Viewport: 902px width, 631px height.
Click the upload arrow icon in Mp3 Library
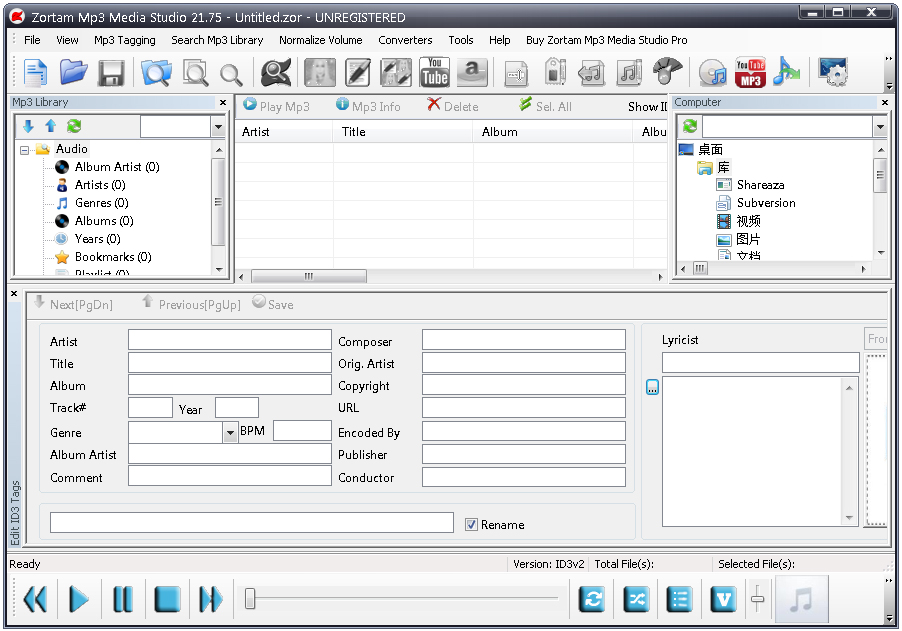[x=51, y=126]
